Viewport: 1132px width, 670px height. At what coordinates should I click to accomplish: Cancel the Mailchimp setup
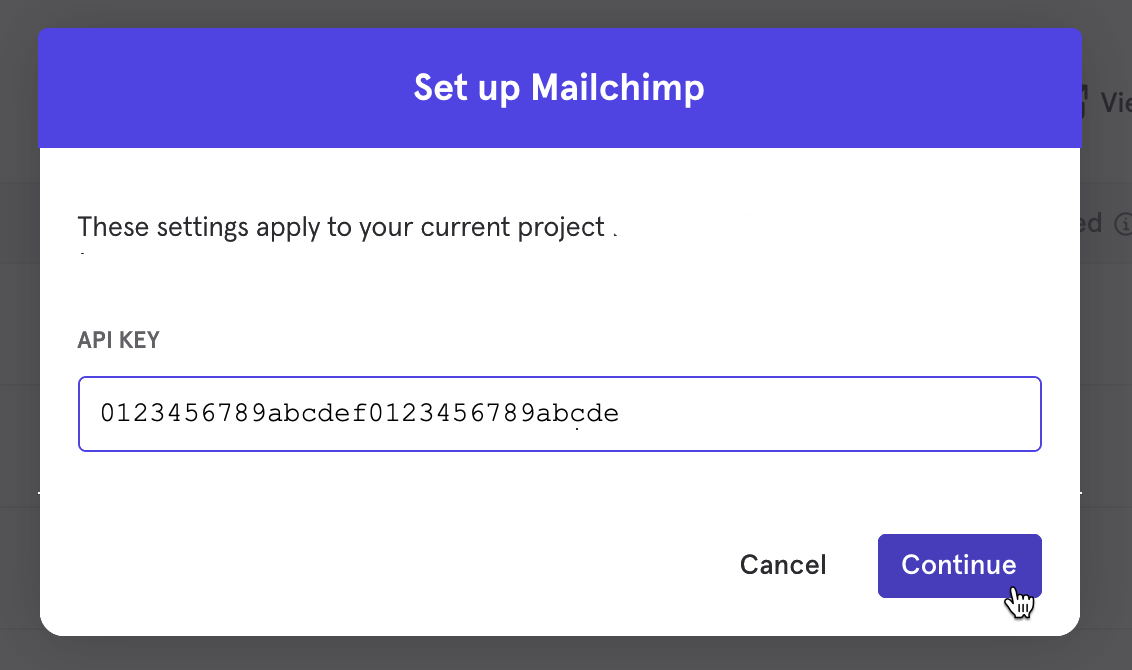(x=783, y=565)
